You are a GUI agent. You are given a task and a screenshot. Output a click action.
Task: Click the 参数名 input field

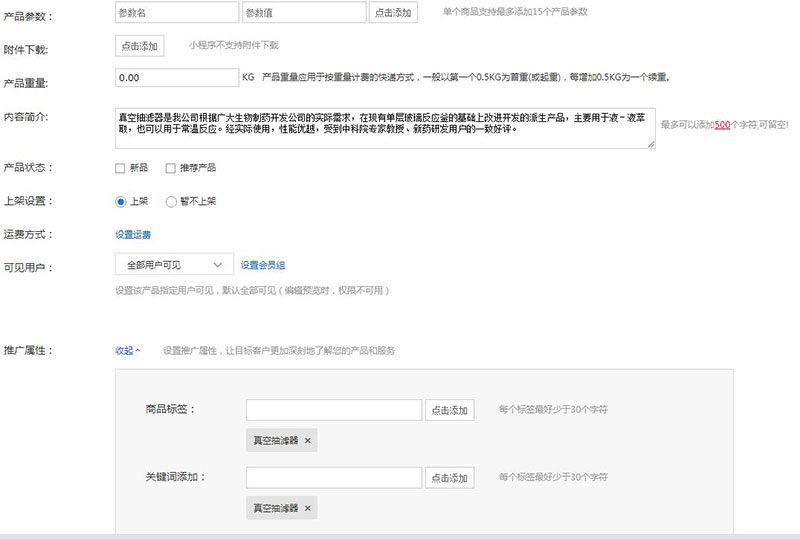[177, 12]
